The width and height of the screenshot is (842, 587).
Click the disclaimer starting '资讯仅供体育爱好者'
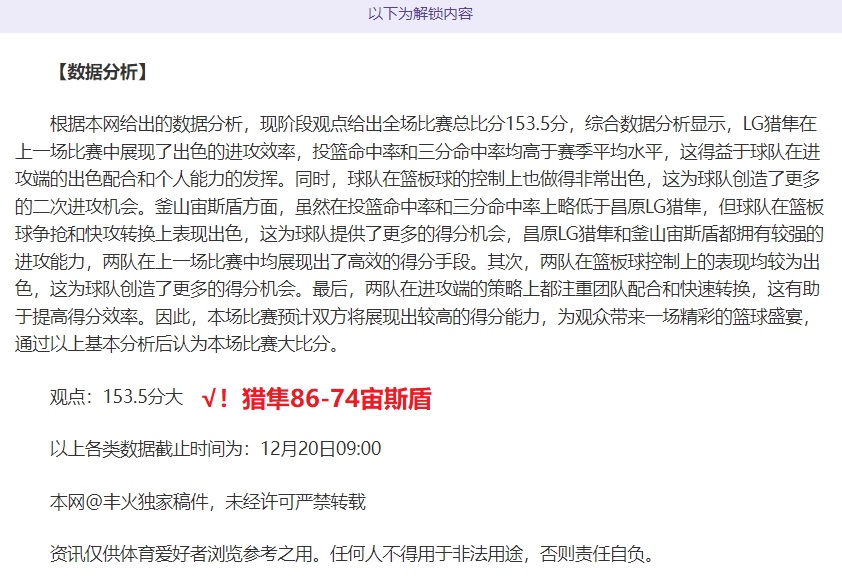[x=353, y=553]
